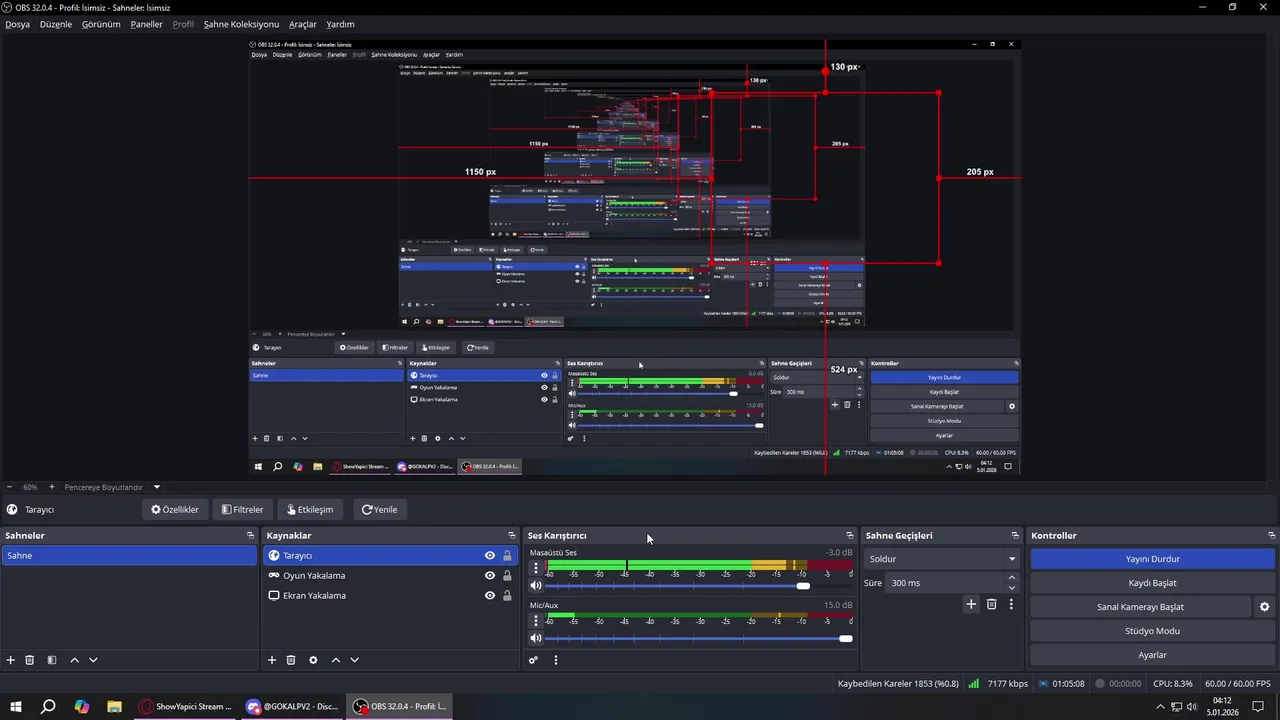Open ShowYapici Stream taskbar app

coord(186,706)
